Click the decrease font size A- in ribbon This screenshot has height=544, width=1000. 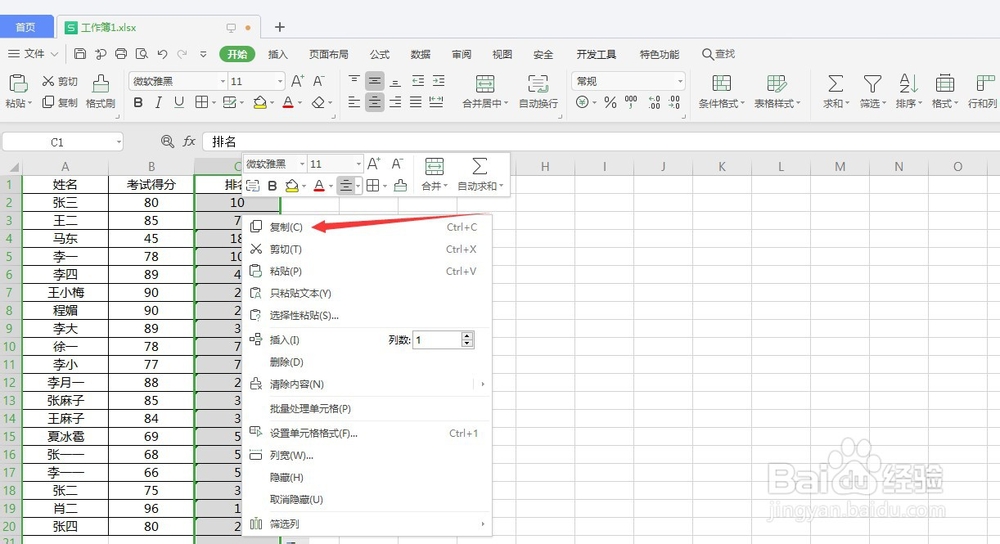(319, 81)
